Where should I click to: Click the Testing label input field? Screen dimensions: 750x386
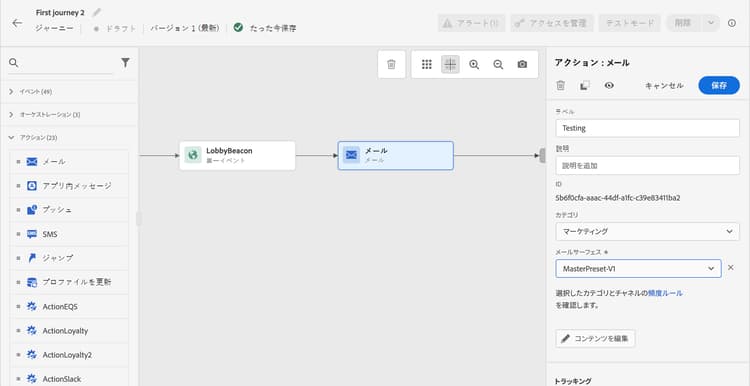pos(648,128)
